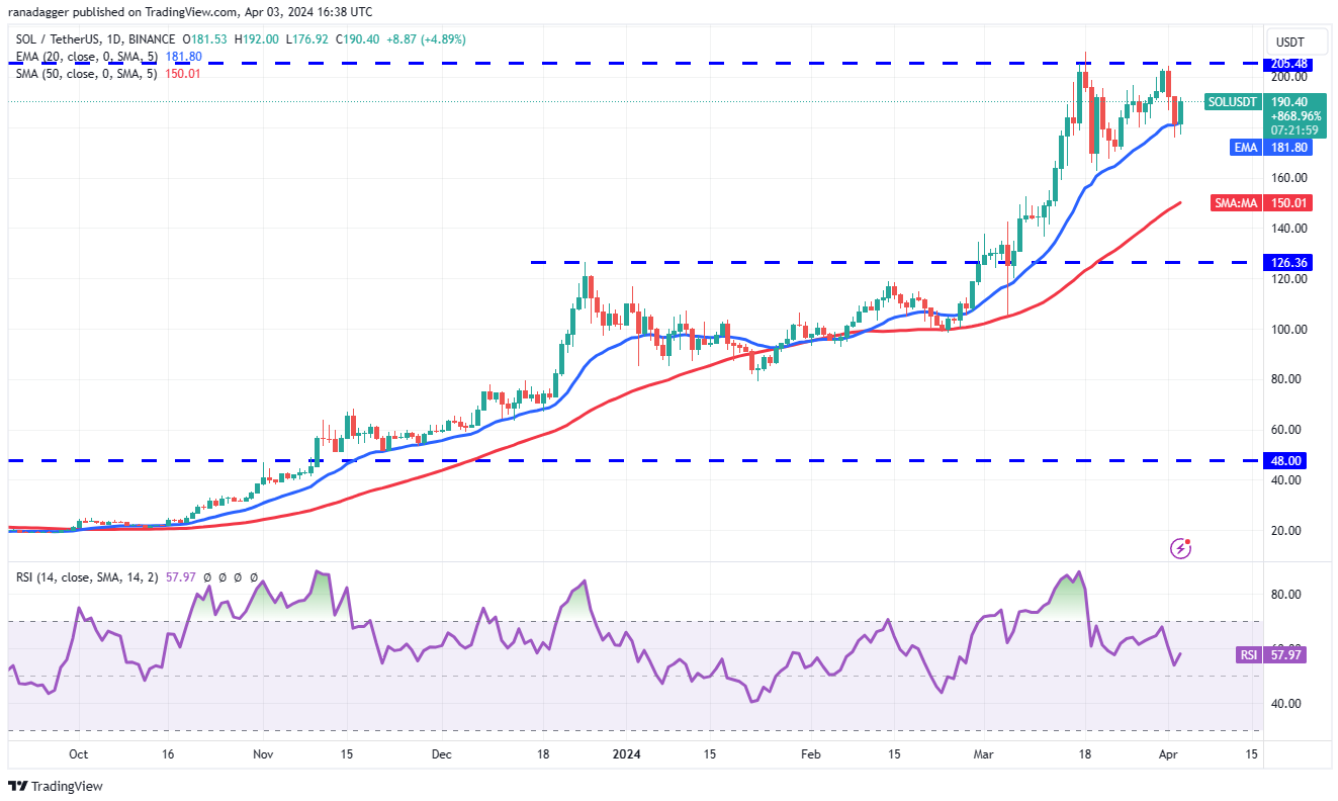Click the TradingView logo at bottom left

[x=55, y=787]
